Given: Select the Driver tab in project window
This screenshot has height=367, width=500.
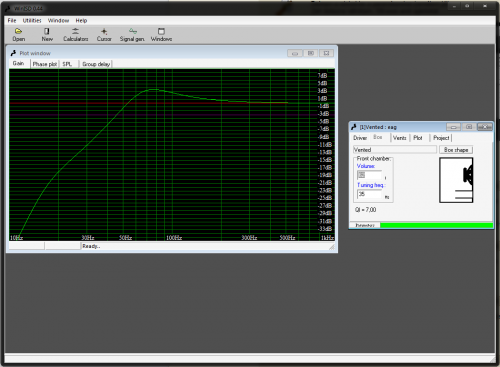Looking at the screenshot, I should tap(360, 138).
